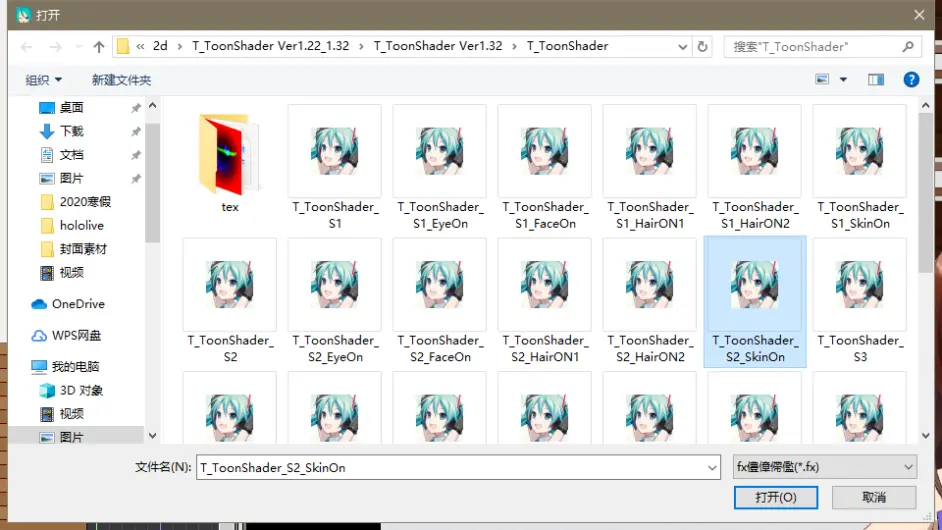Select the T_ToonShader_S1_FaceOn file
The width and height of the screenshot is (942, 530).
[545, 168]
